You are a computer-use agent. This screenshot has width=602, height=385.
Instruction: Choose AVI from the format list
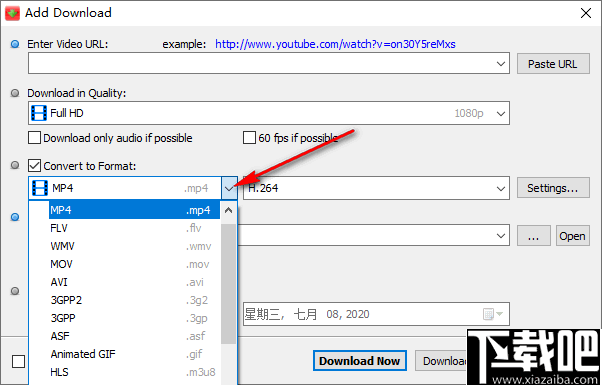click(134, 282)
